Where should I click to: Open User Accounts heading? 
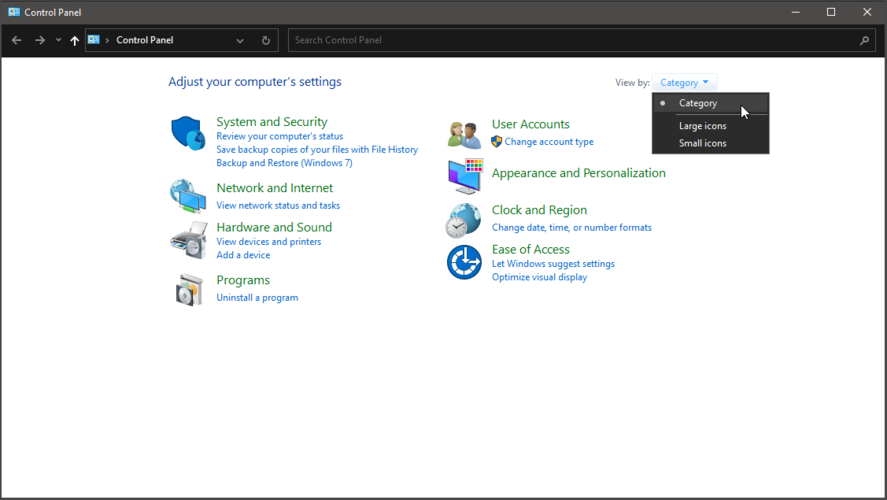pyautogui.click(x=530, y=124)
